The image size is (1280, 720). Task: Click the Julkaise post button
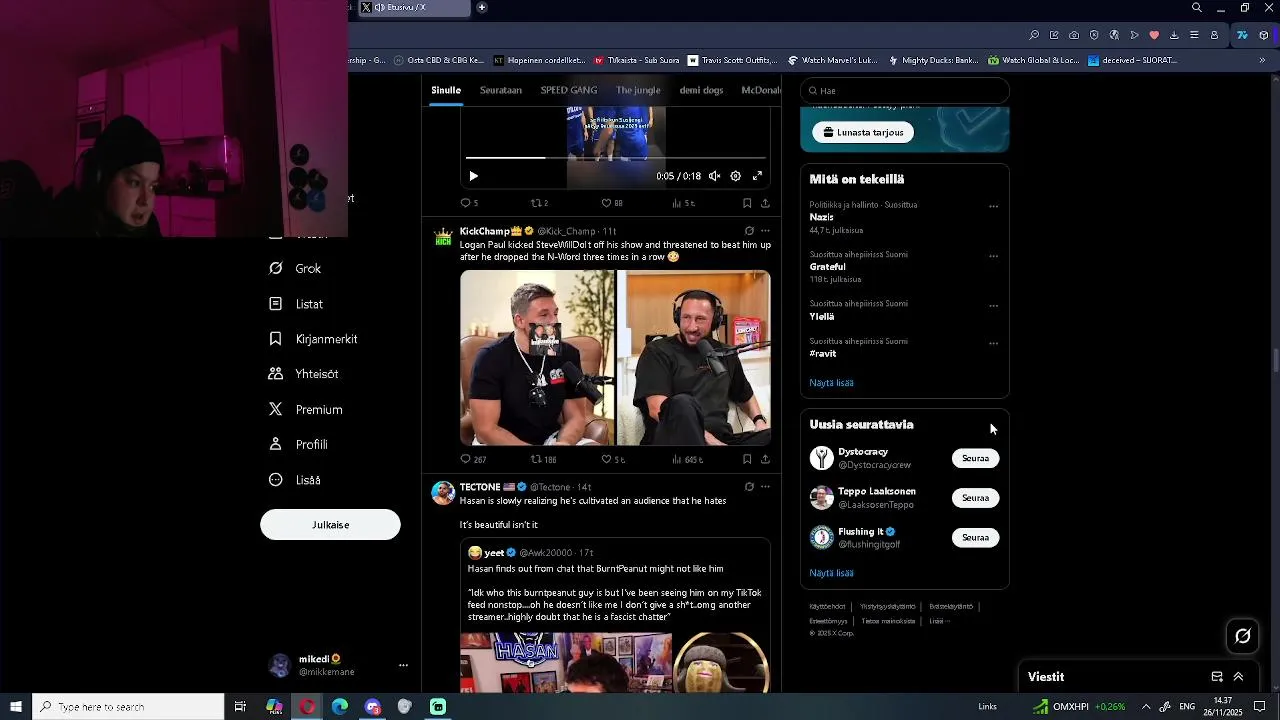[330, 525]
